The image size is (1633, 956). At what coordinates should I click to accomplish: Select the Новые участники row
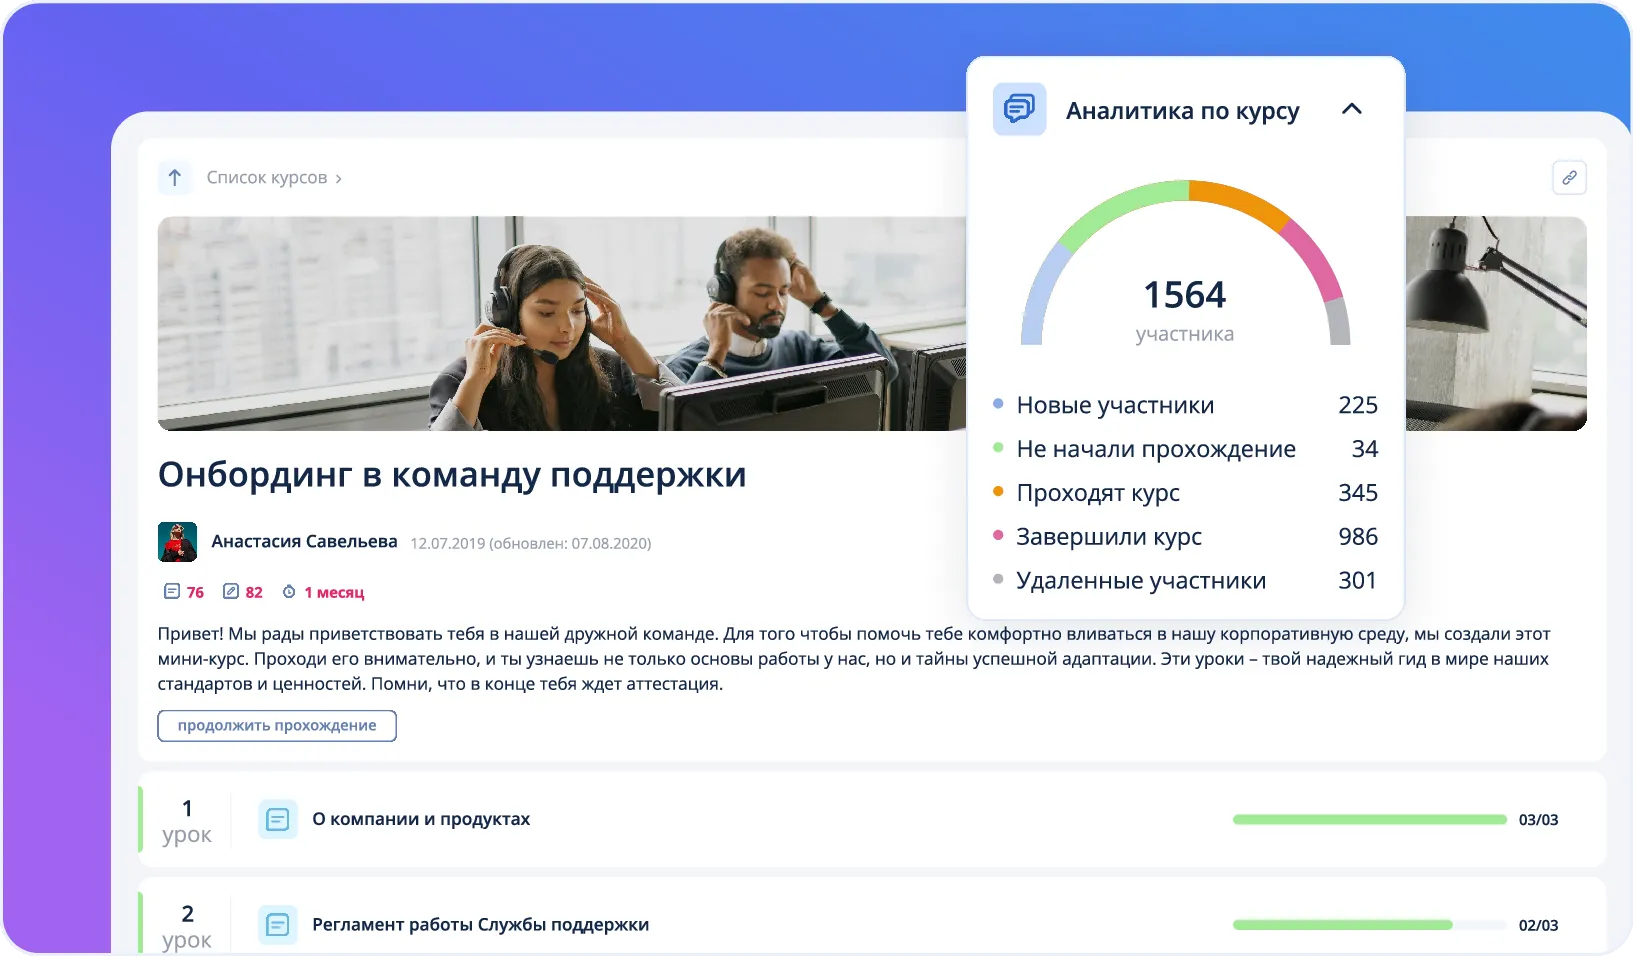pos(1185,405)
